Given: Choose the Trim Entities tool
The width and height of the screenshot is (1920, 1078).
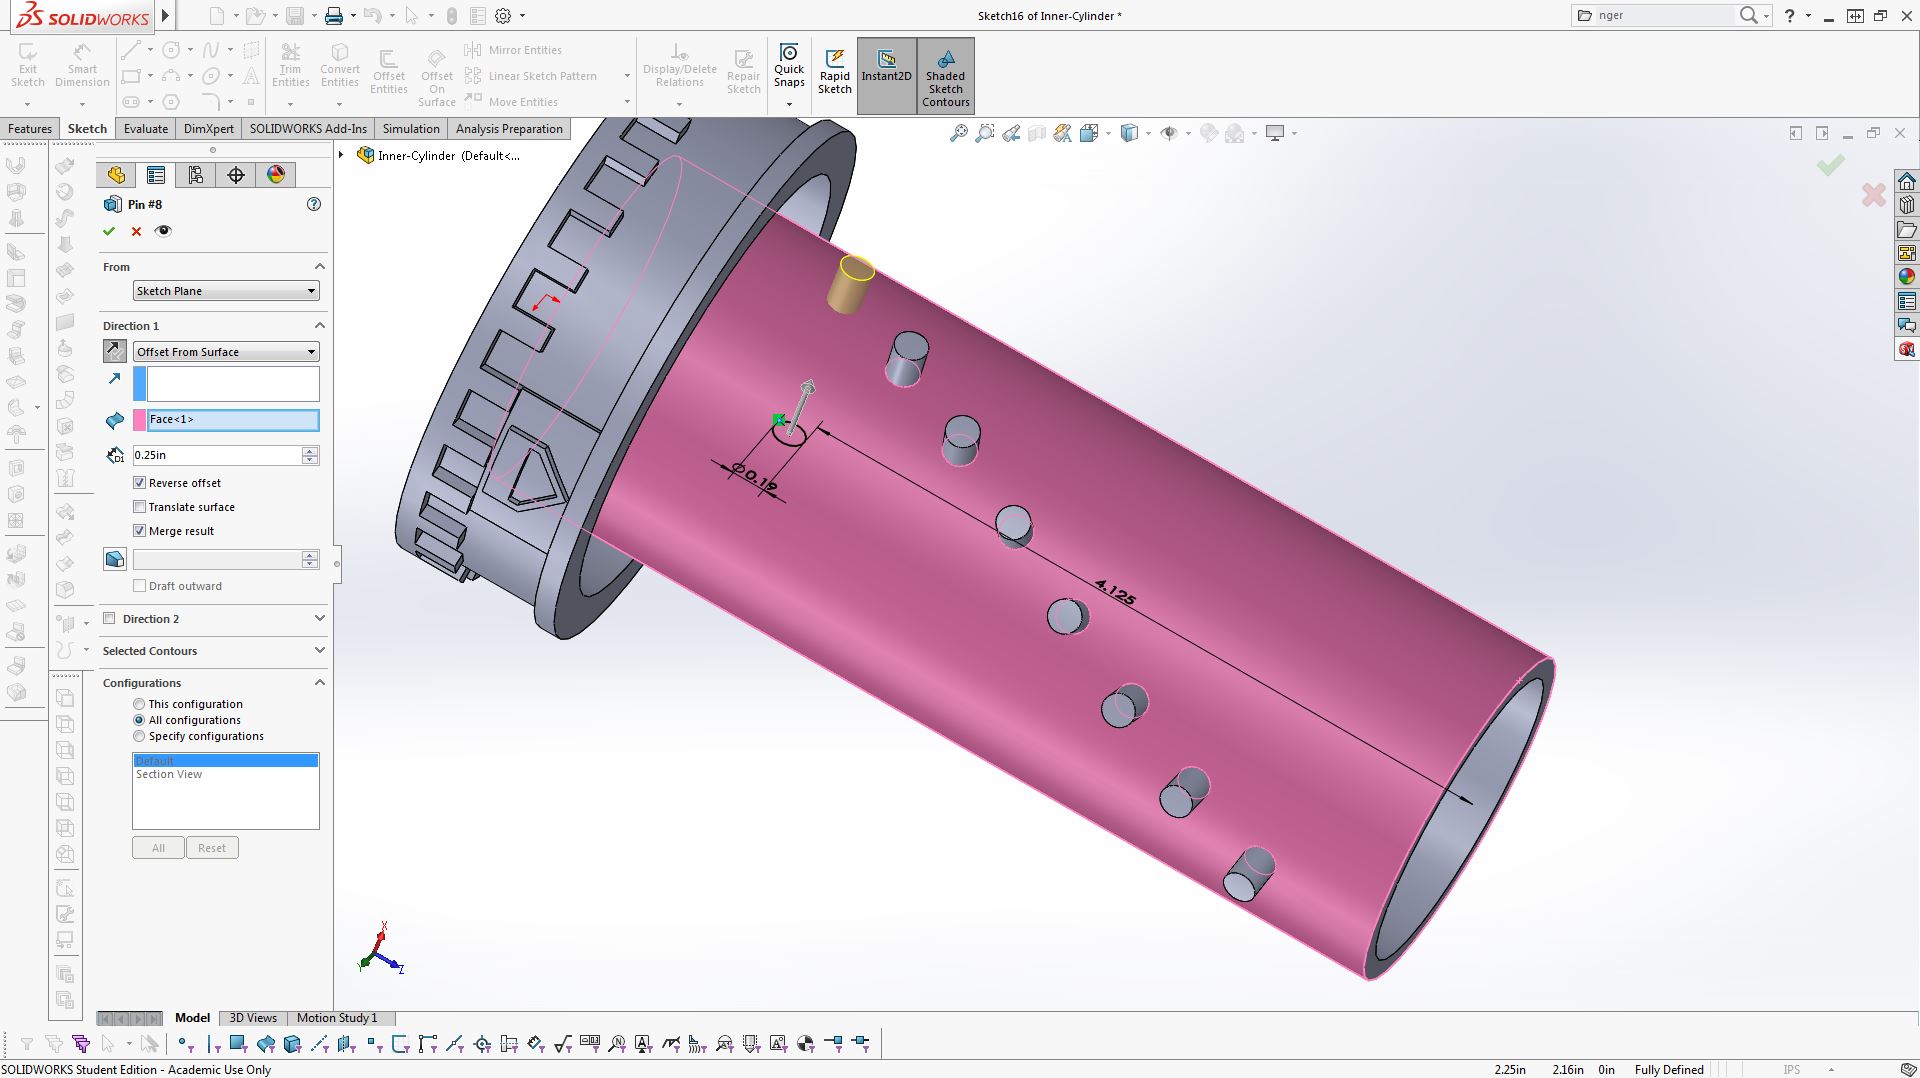Looking at the screenshot, I should point(290,64).
